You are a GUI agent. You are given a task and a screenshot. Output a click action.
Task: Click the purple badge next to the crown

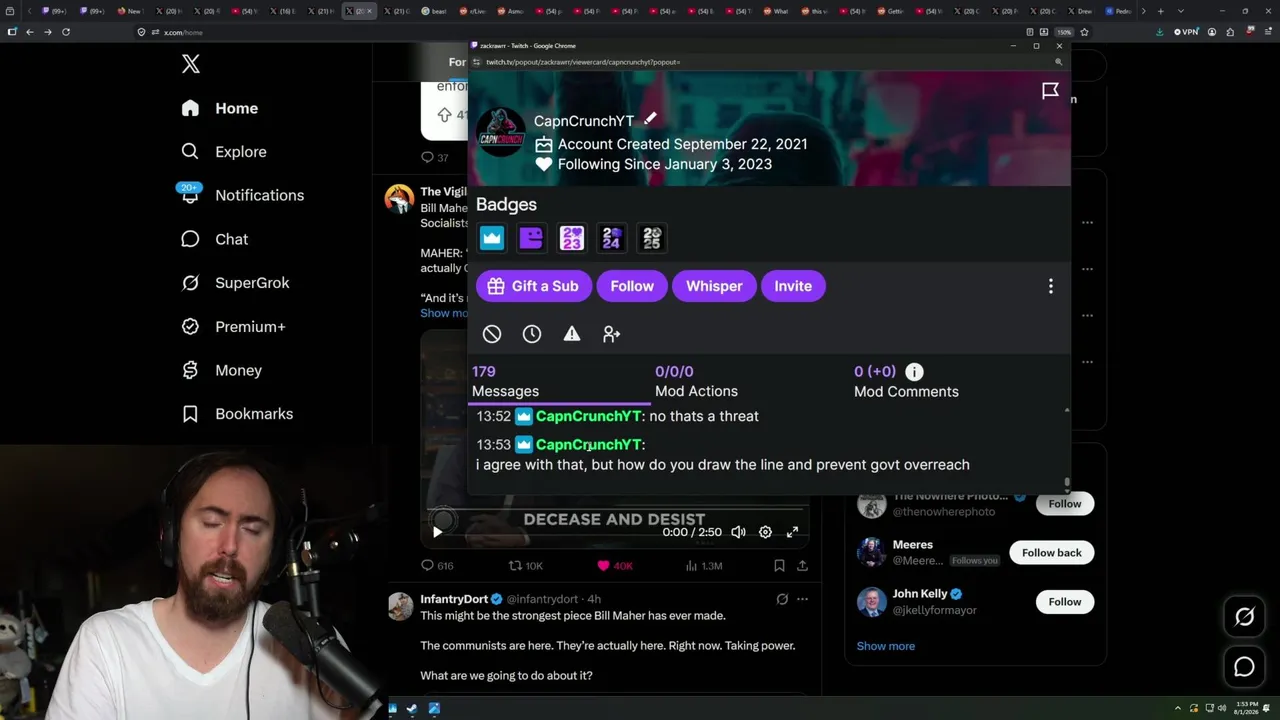[x=531, y=238]
